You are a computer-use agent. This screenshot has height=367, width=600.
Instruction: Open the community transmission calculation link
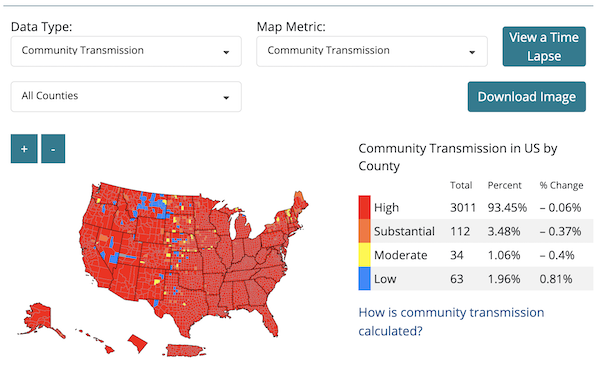[451, 321]
